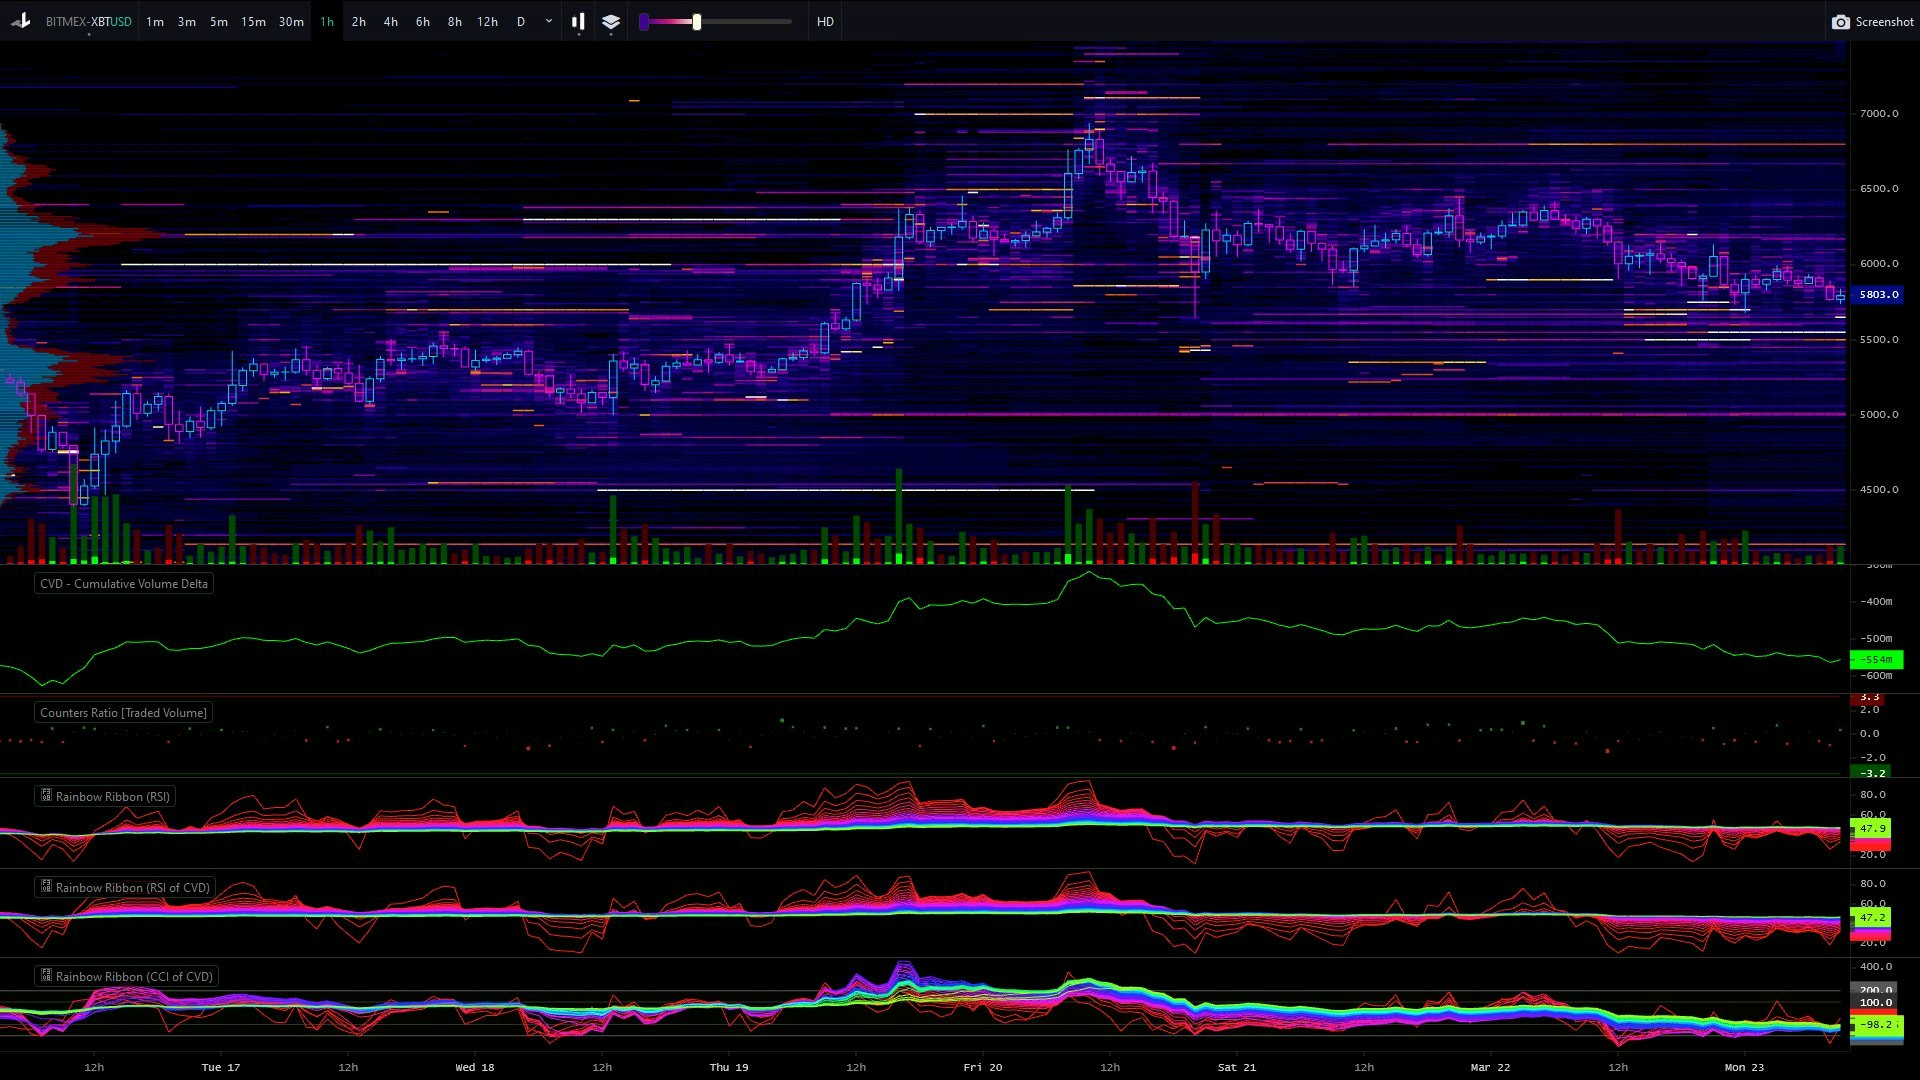1920x1080 pixels.
Task: Click the Rainbow Ribbon (CCI of CVD) icon
Action: tap(45, 977)
